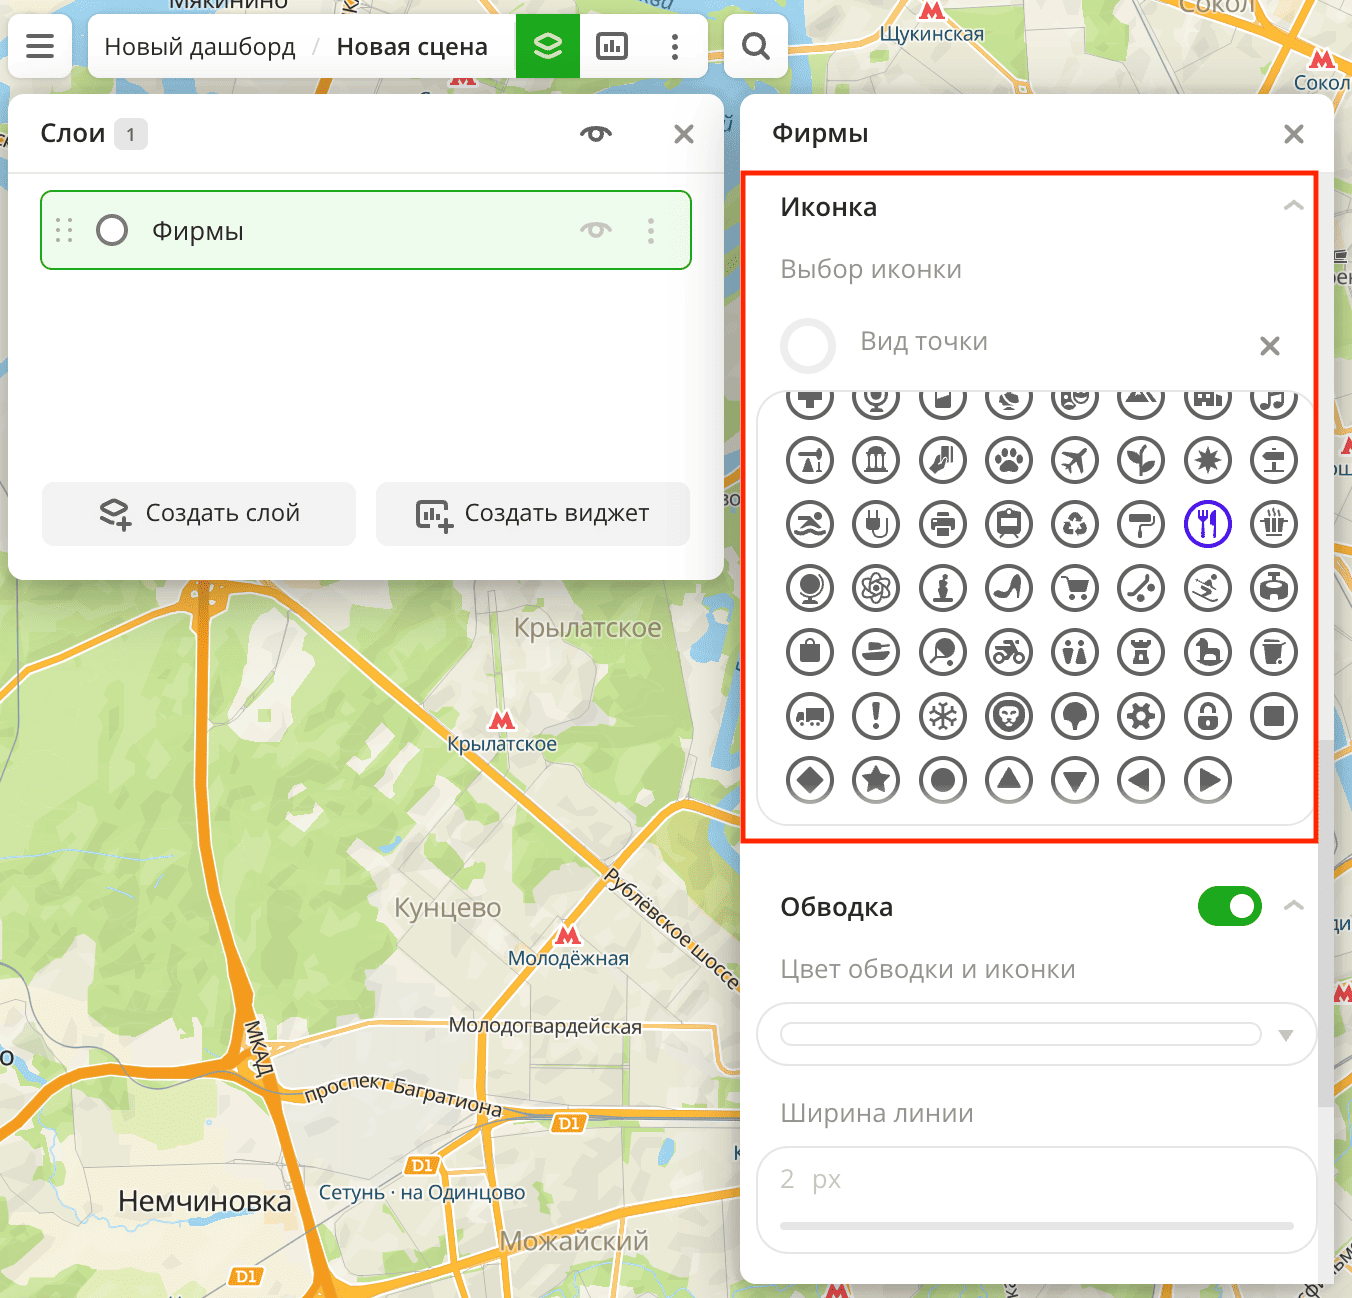Choose the paw print icon

pyautogui.click(x=1009, y=460)
